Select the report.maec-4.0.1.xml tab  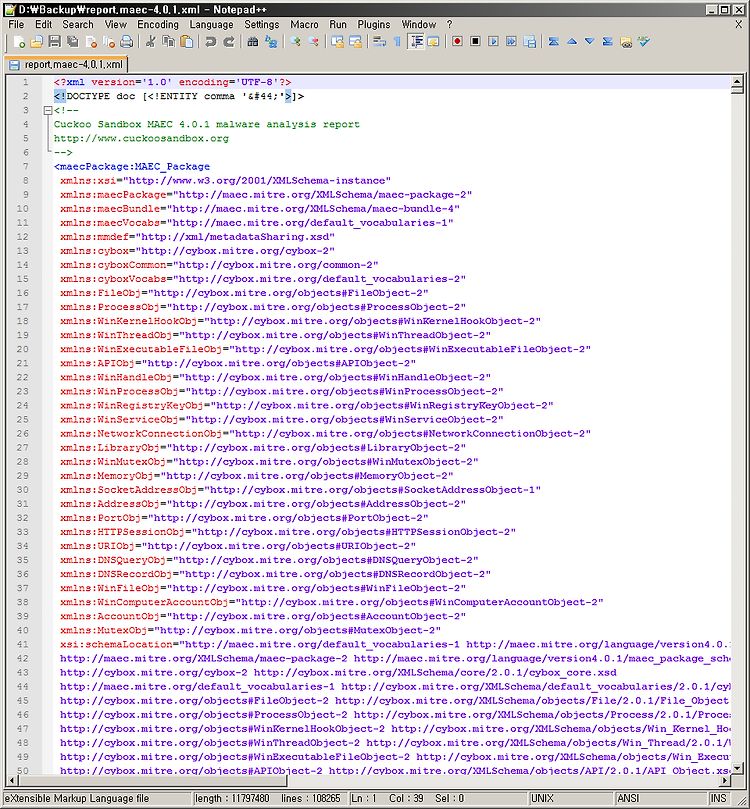click(66, 64)
